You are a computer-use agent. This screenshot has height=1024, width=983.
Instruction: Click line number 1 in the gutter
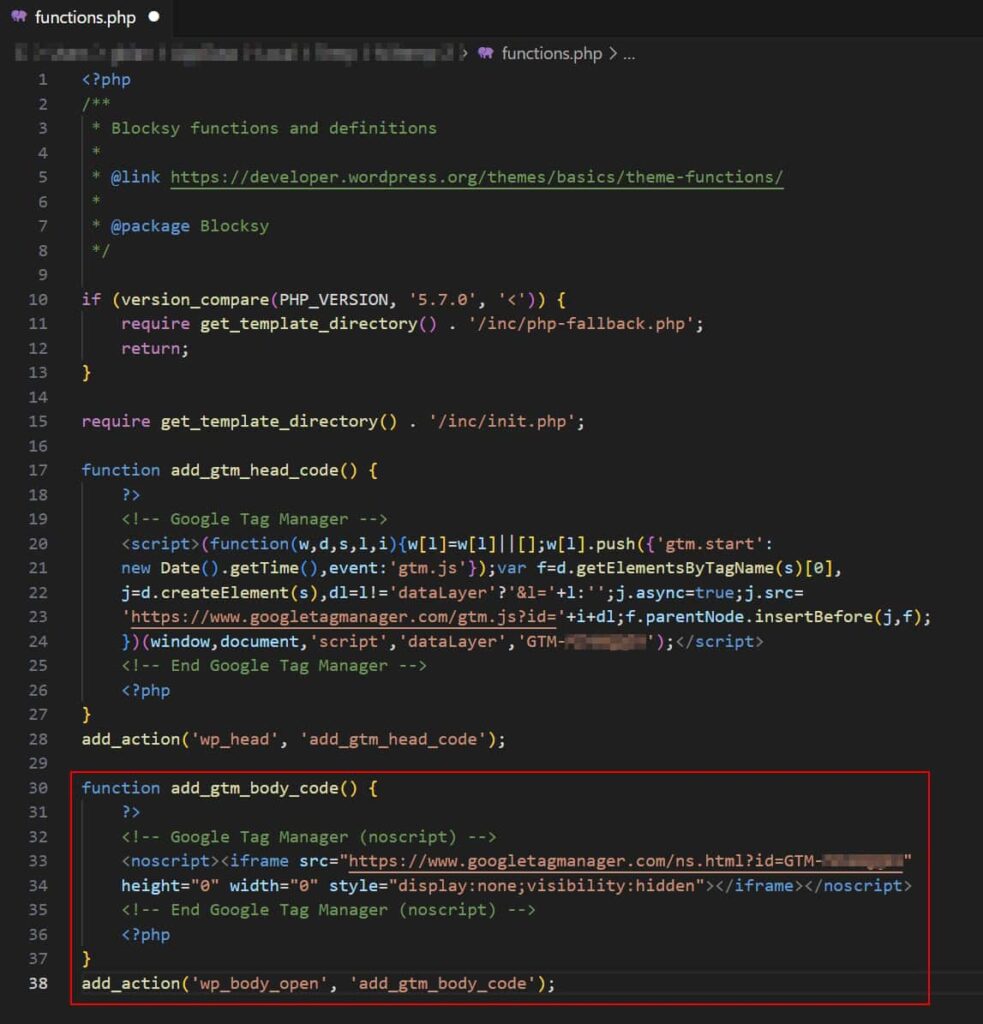click(x=41, y=79)
